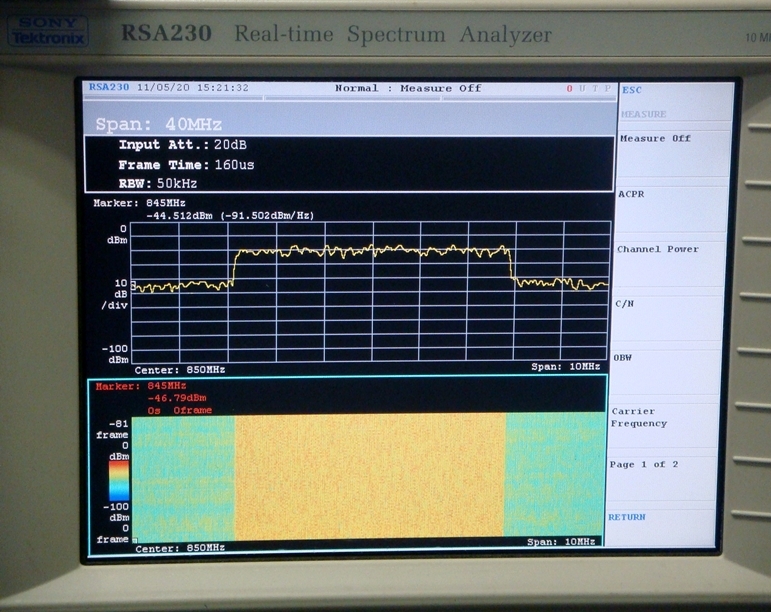
Task: Click the greyed MEASURE menu title
Action: [643, 114]
